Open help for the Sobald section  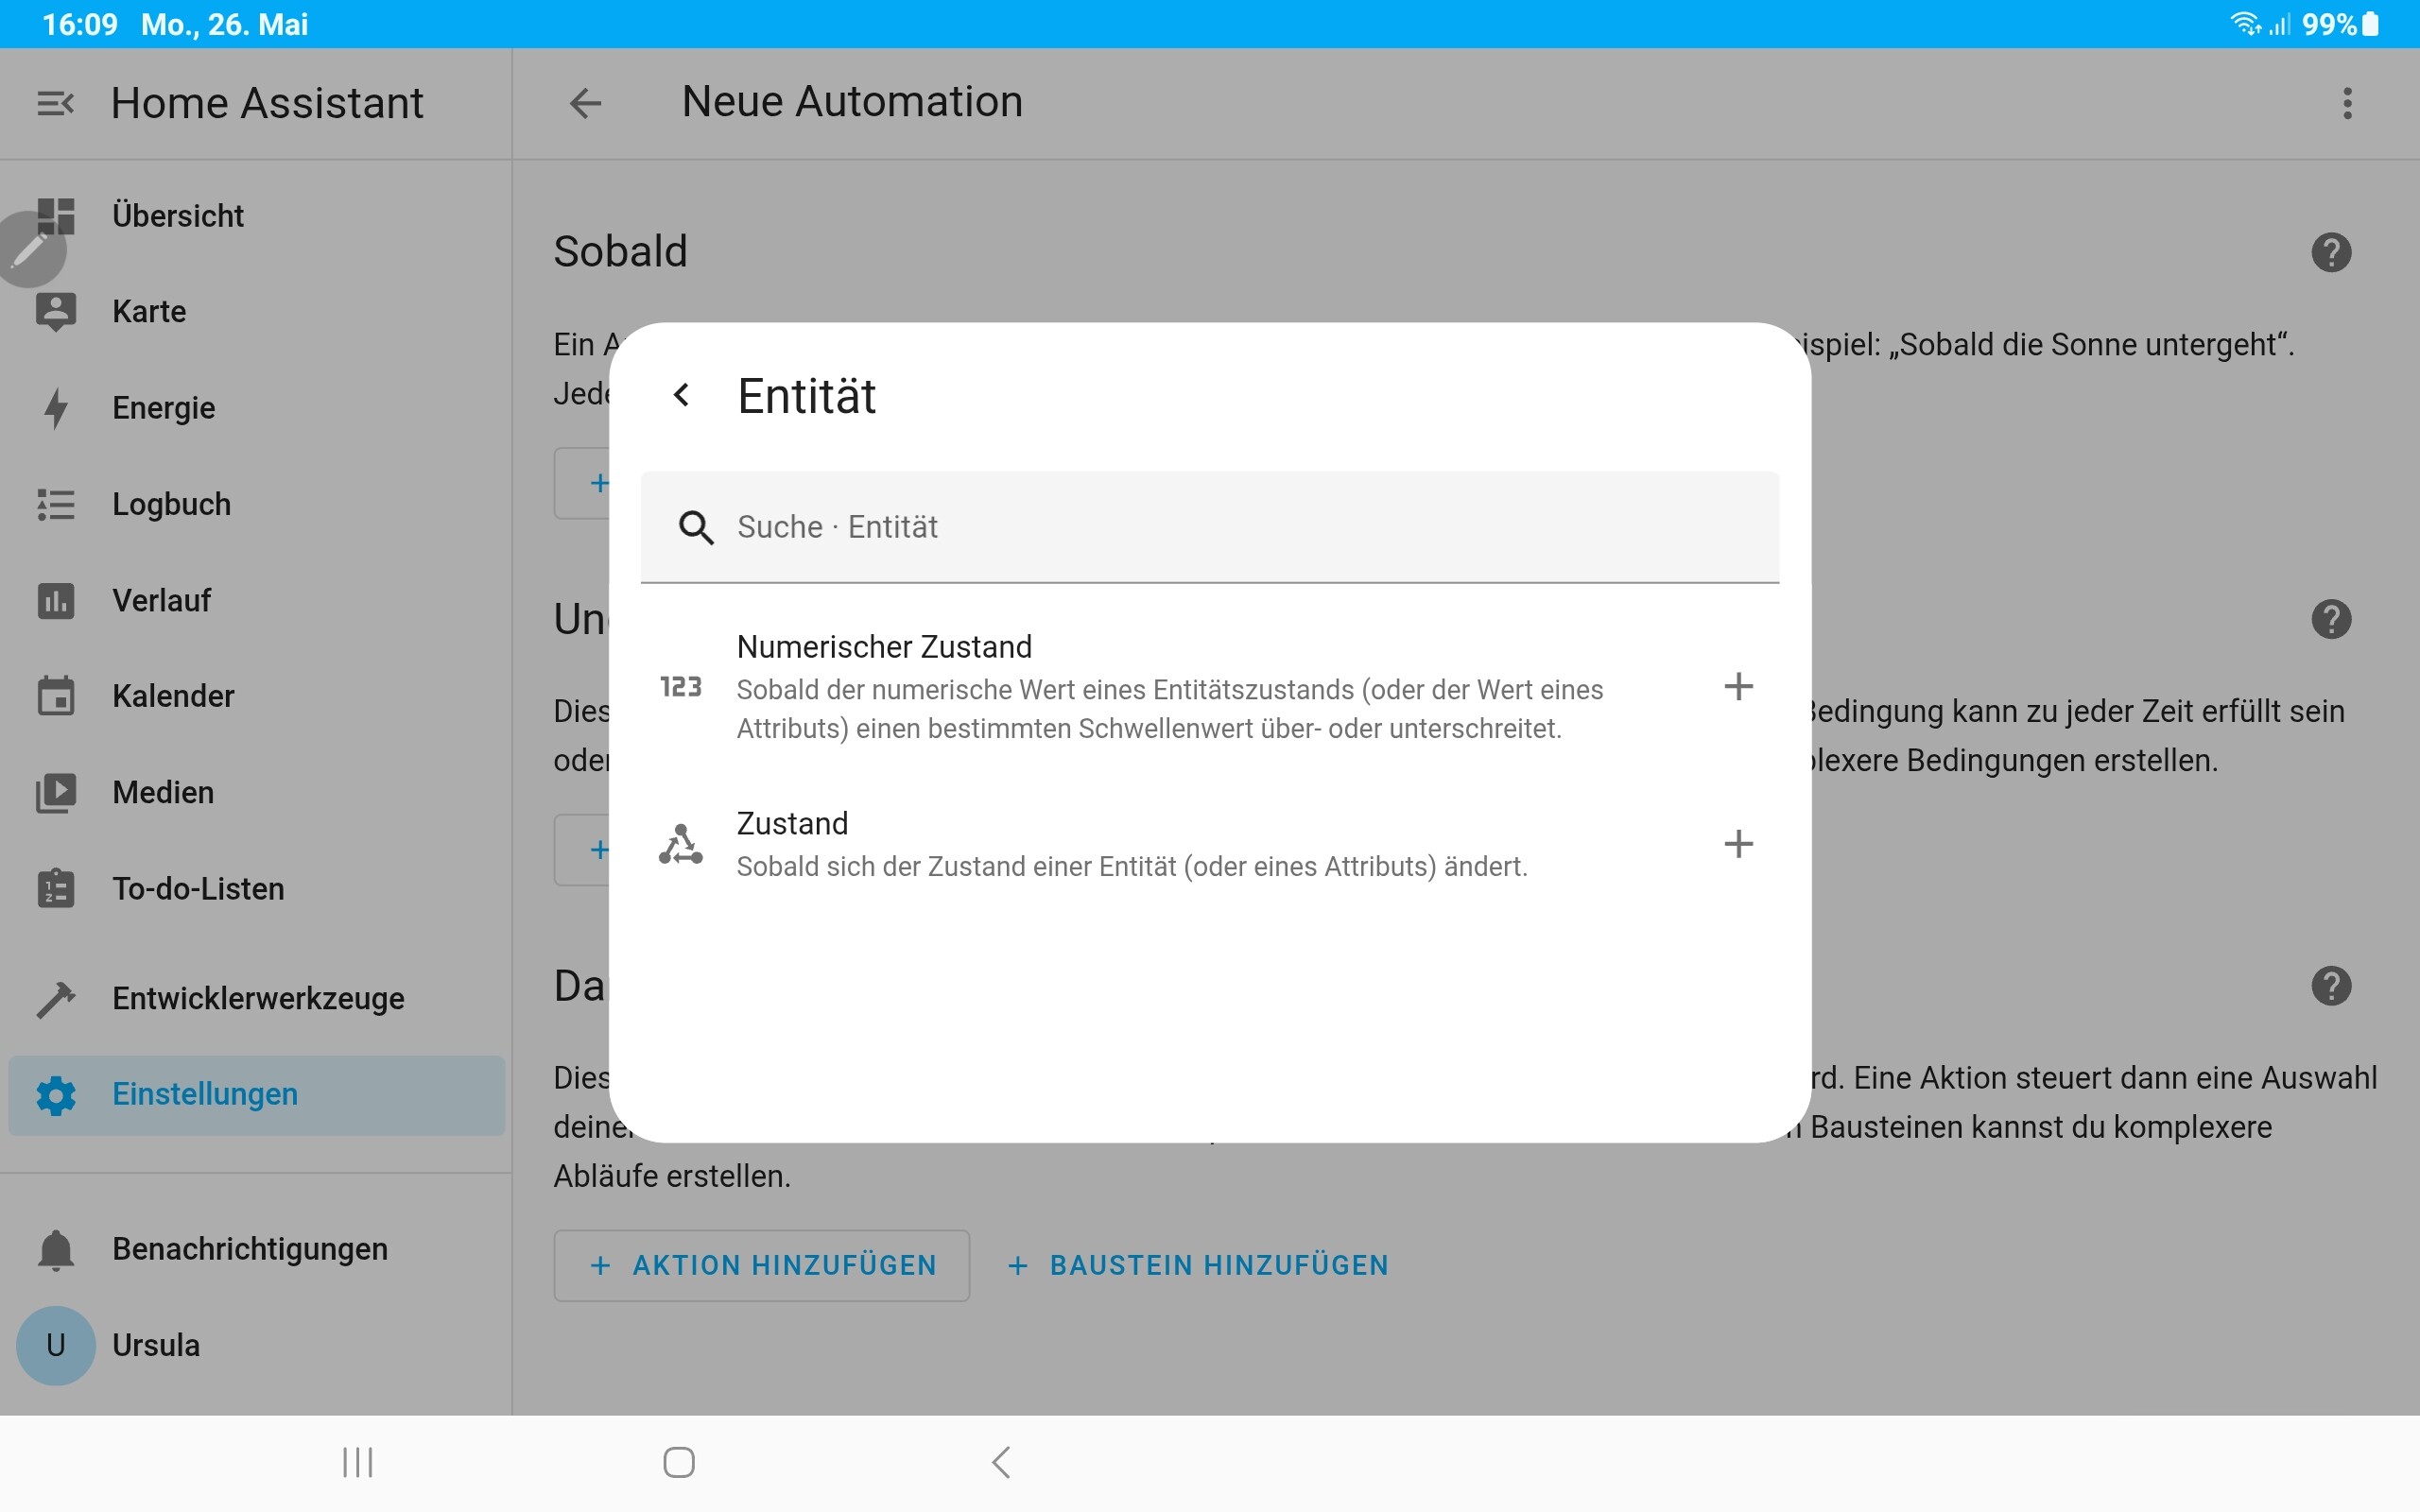[x=2331, y=253]
